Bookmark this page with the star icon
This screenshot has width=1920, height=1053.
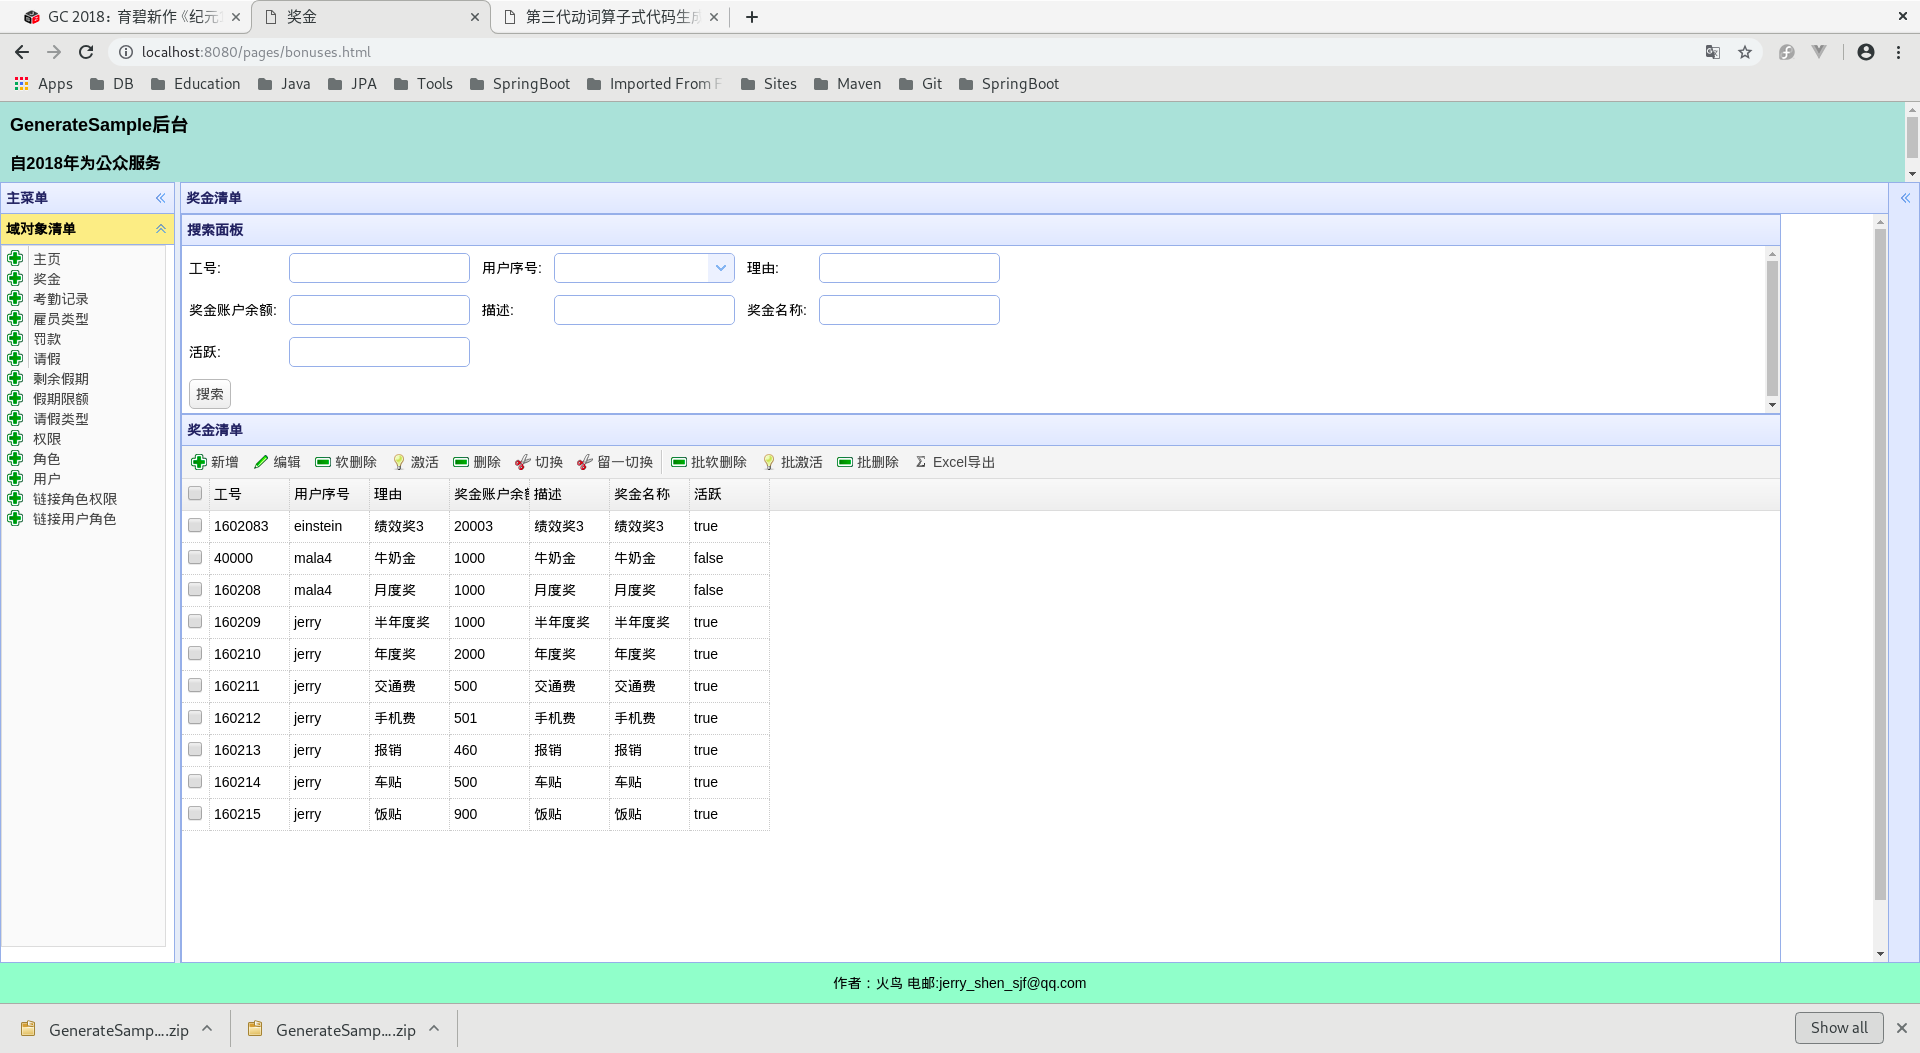coord(1745,52)
